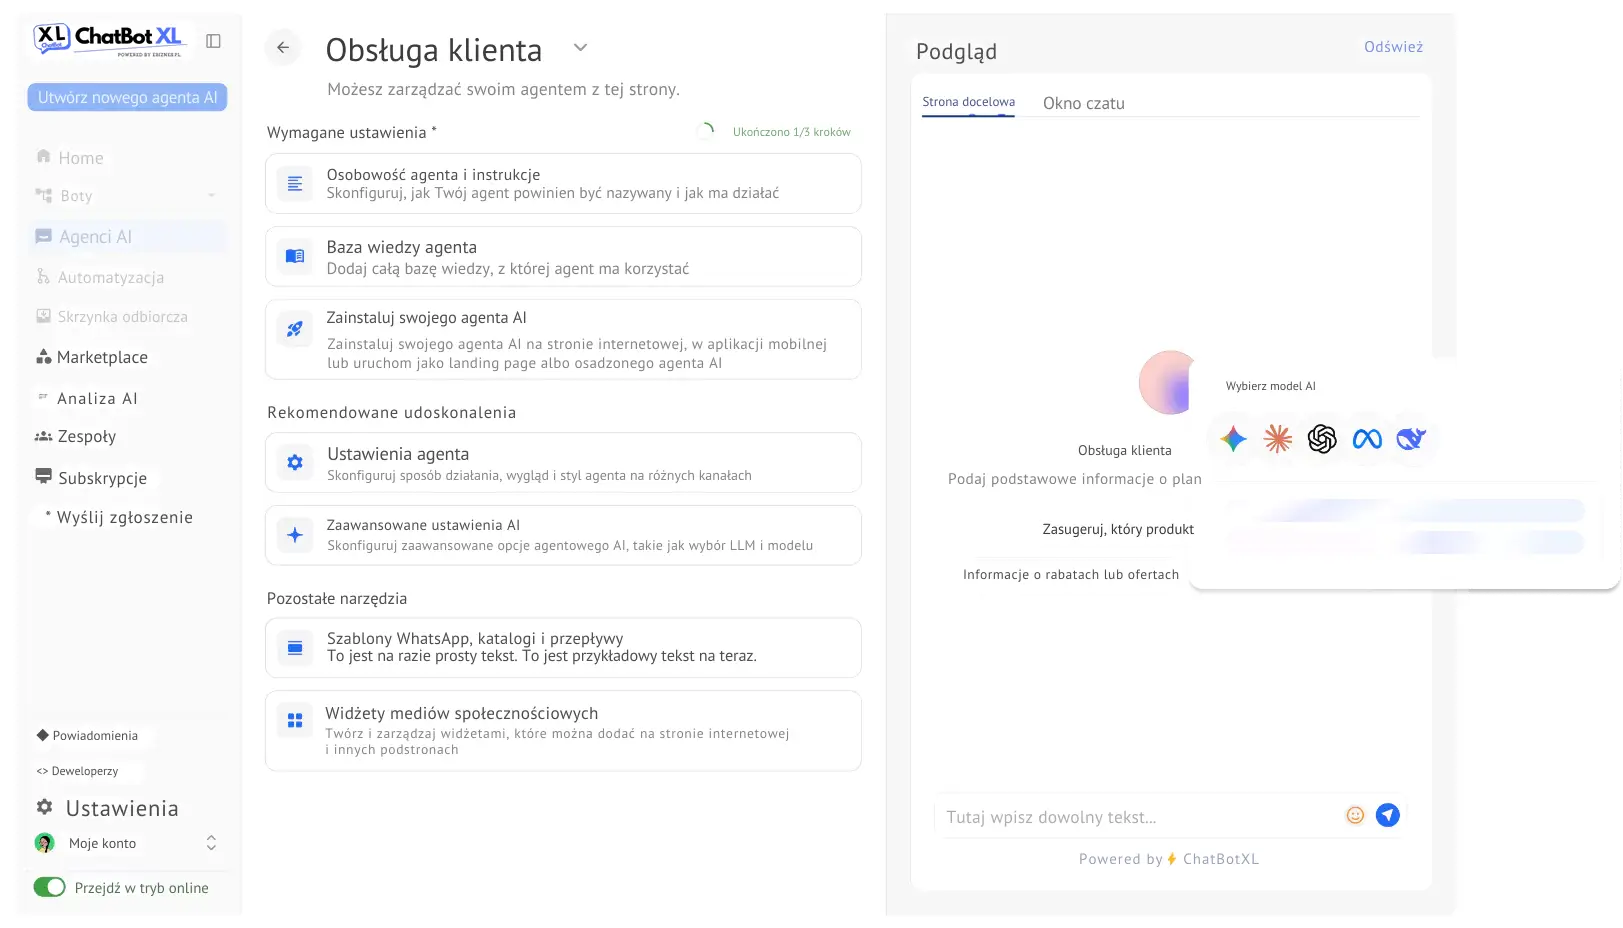Expand the Boty sidebar submenu

click(x=211, y=195)
